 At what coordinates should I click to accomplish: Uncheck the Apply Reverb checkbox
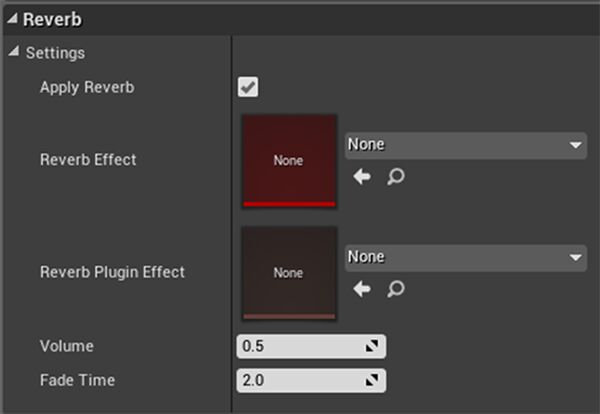click(x=248, y=87)
